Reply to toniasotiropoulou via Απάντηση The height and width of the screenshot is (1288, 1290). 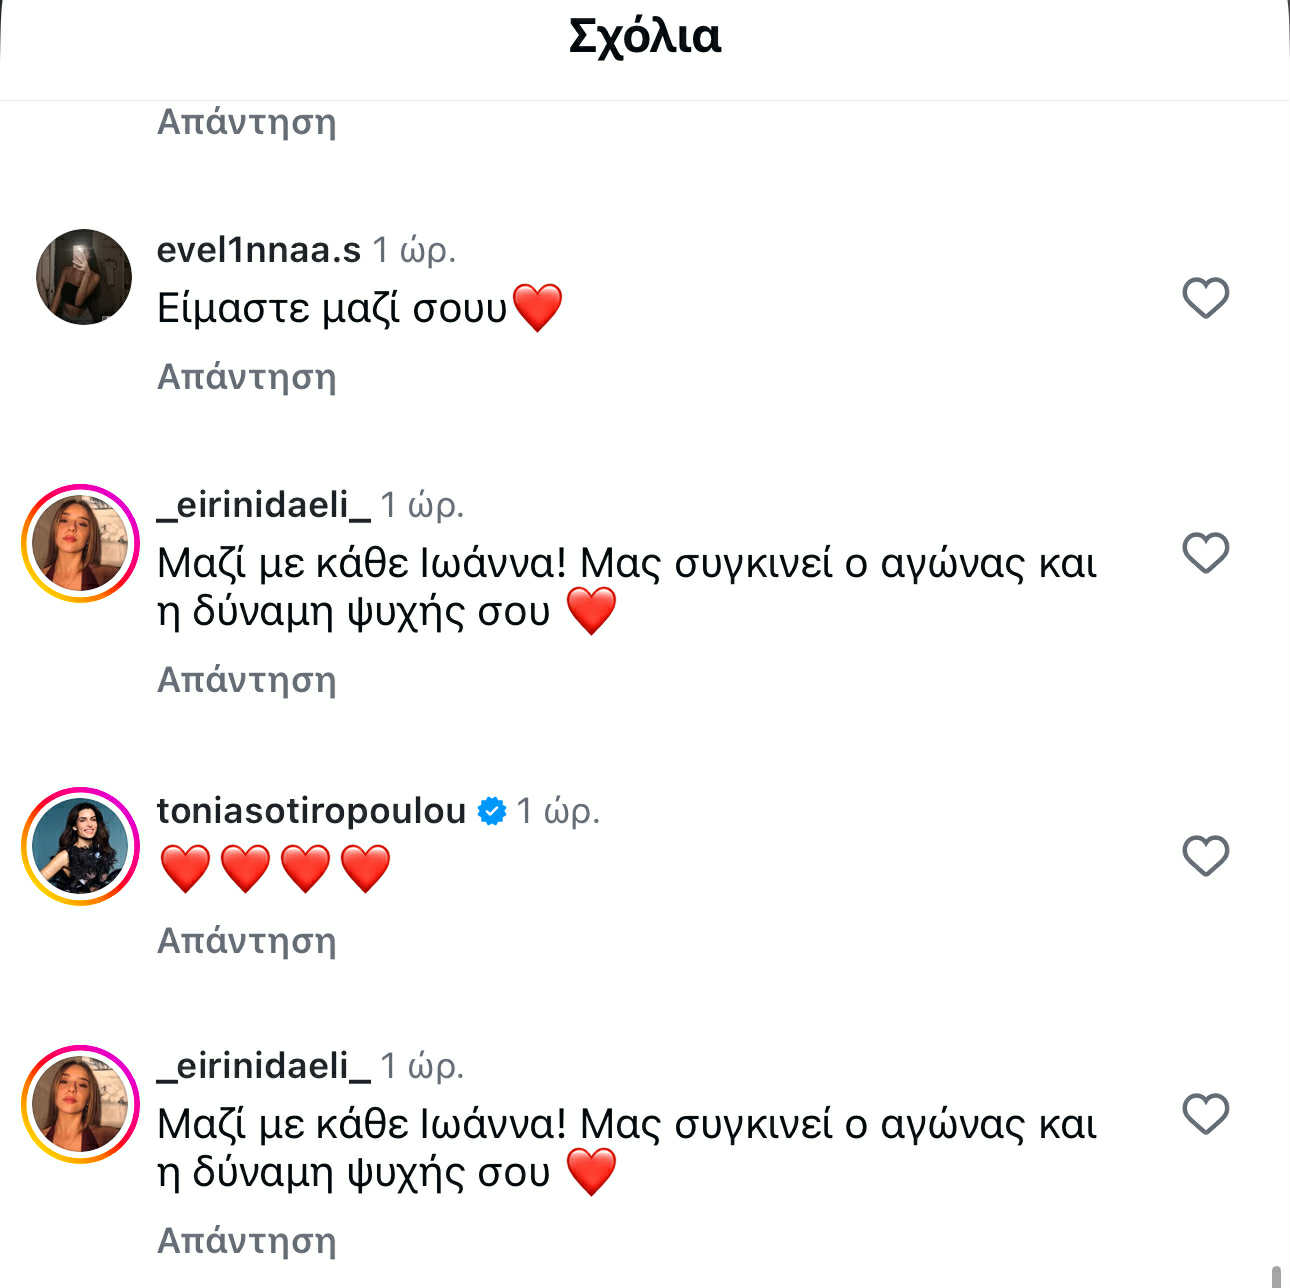[246, 941]
